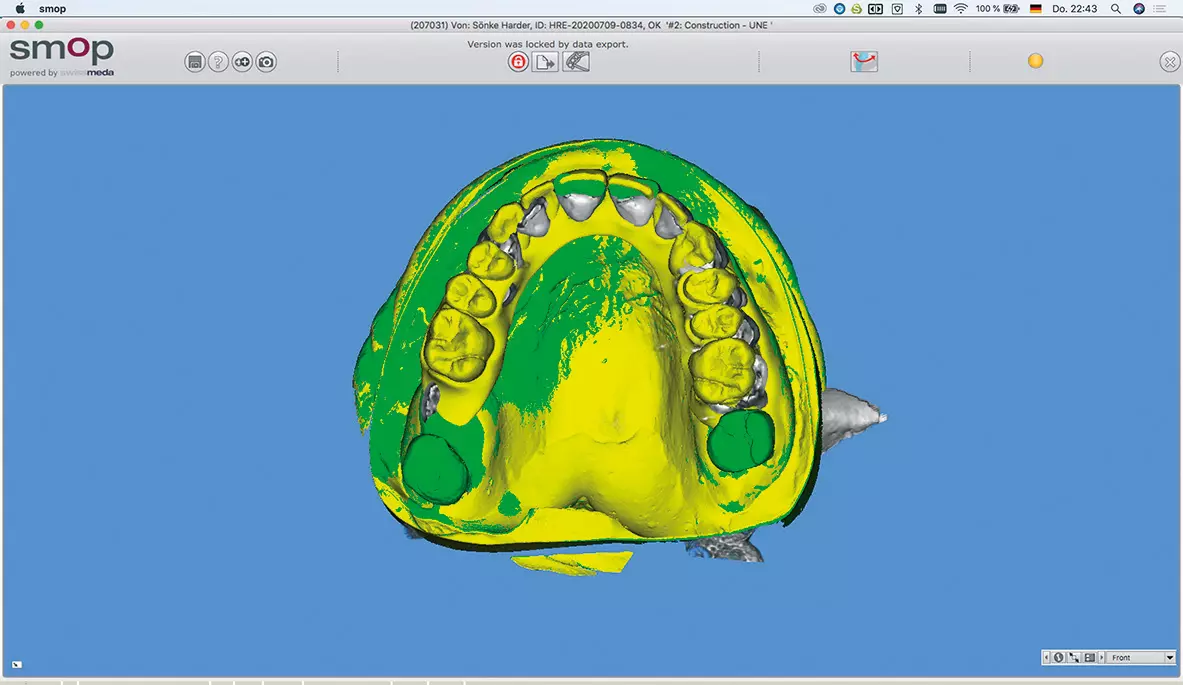
Task: Click the smop logo
Action: click(62, 57)
